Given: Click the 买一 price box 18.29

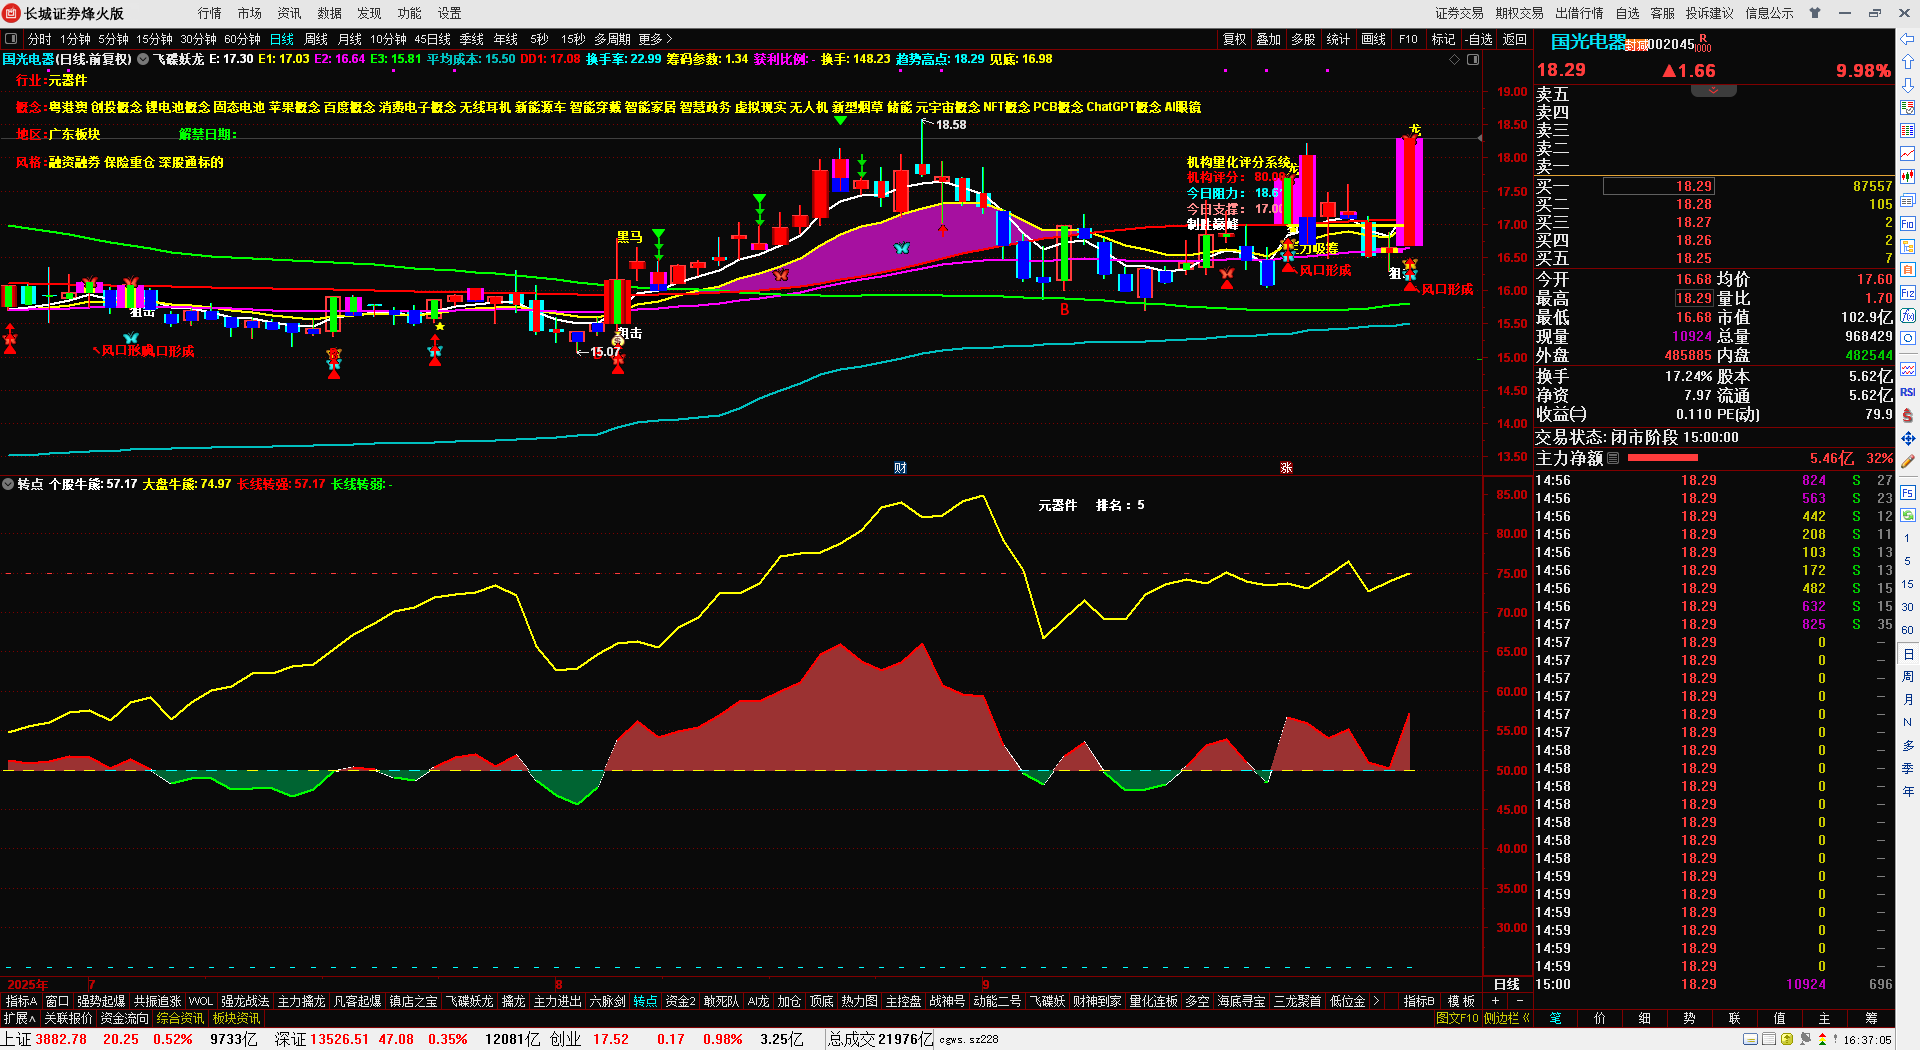Looking at the screenshot, I should click(1659, 186).
